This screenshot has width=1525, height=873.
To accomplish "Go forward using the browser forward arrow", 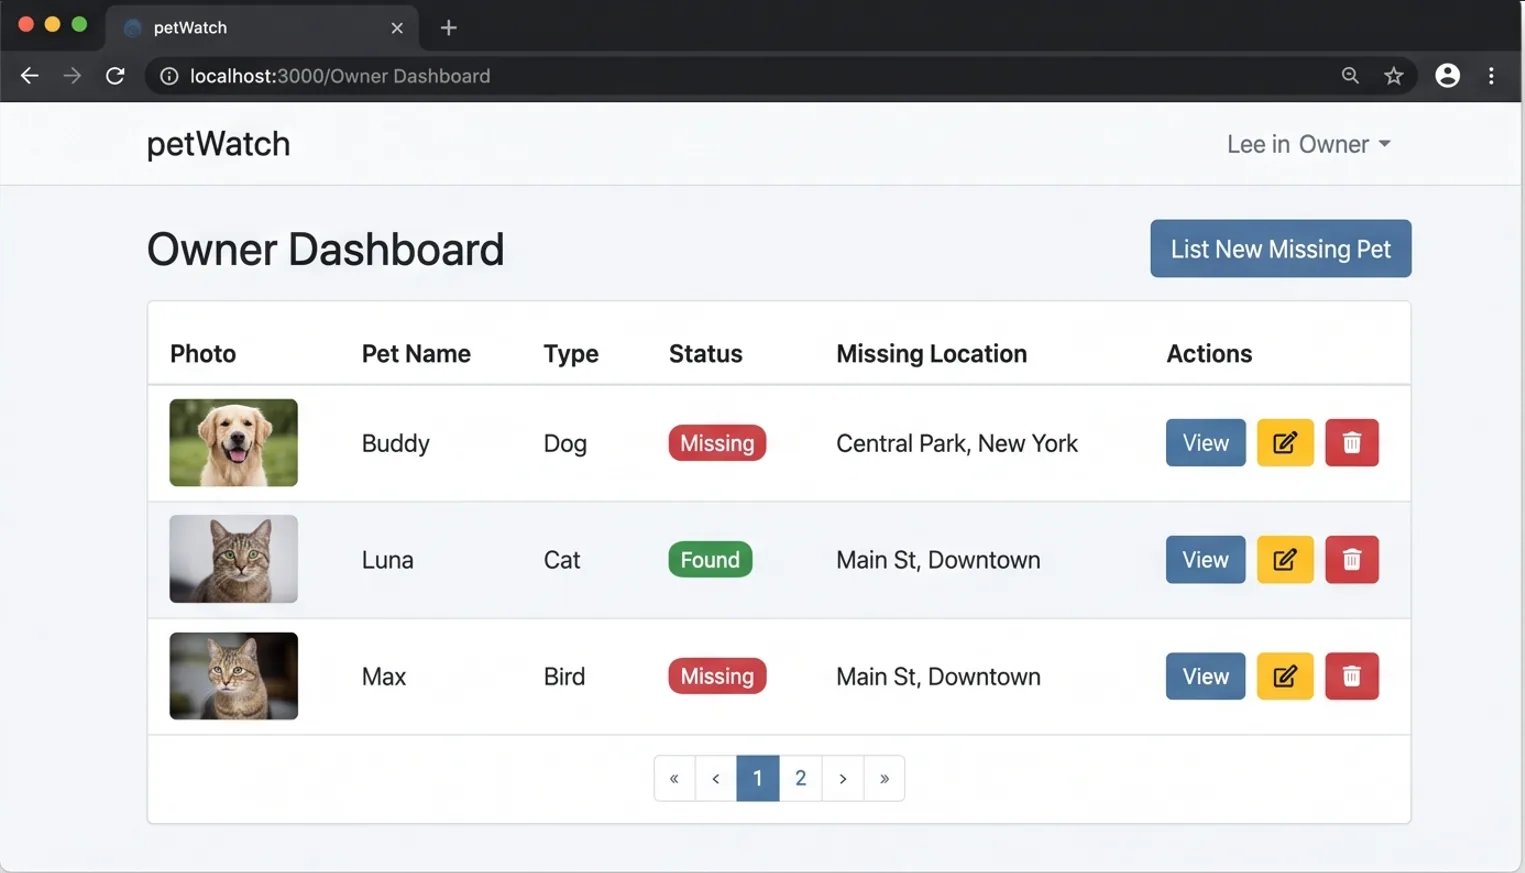I will [72, 76].
